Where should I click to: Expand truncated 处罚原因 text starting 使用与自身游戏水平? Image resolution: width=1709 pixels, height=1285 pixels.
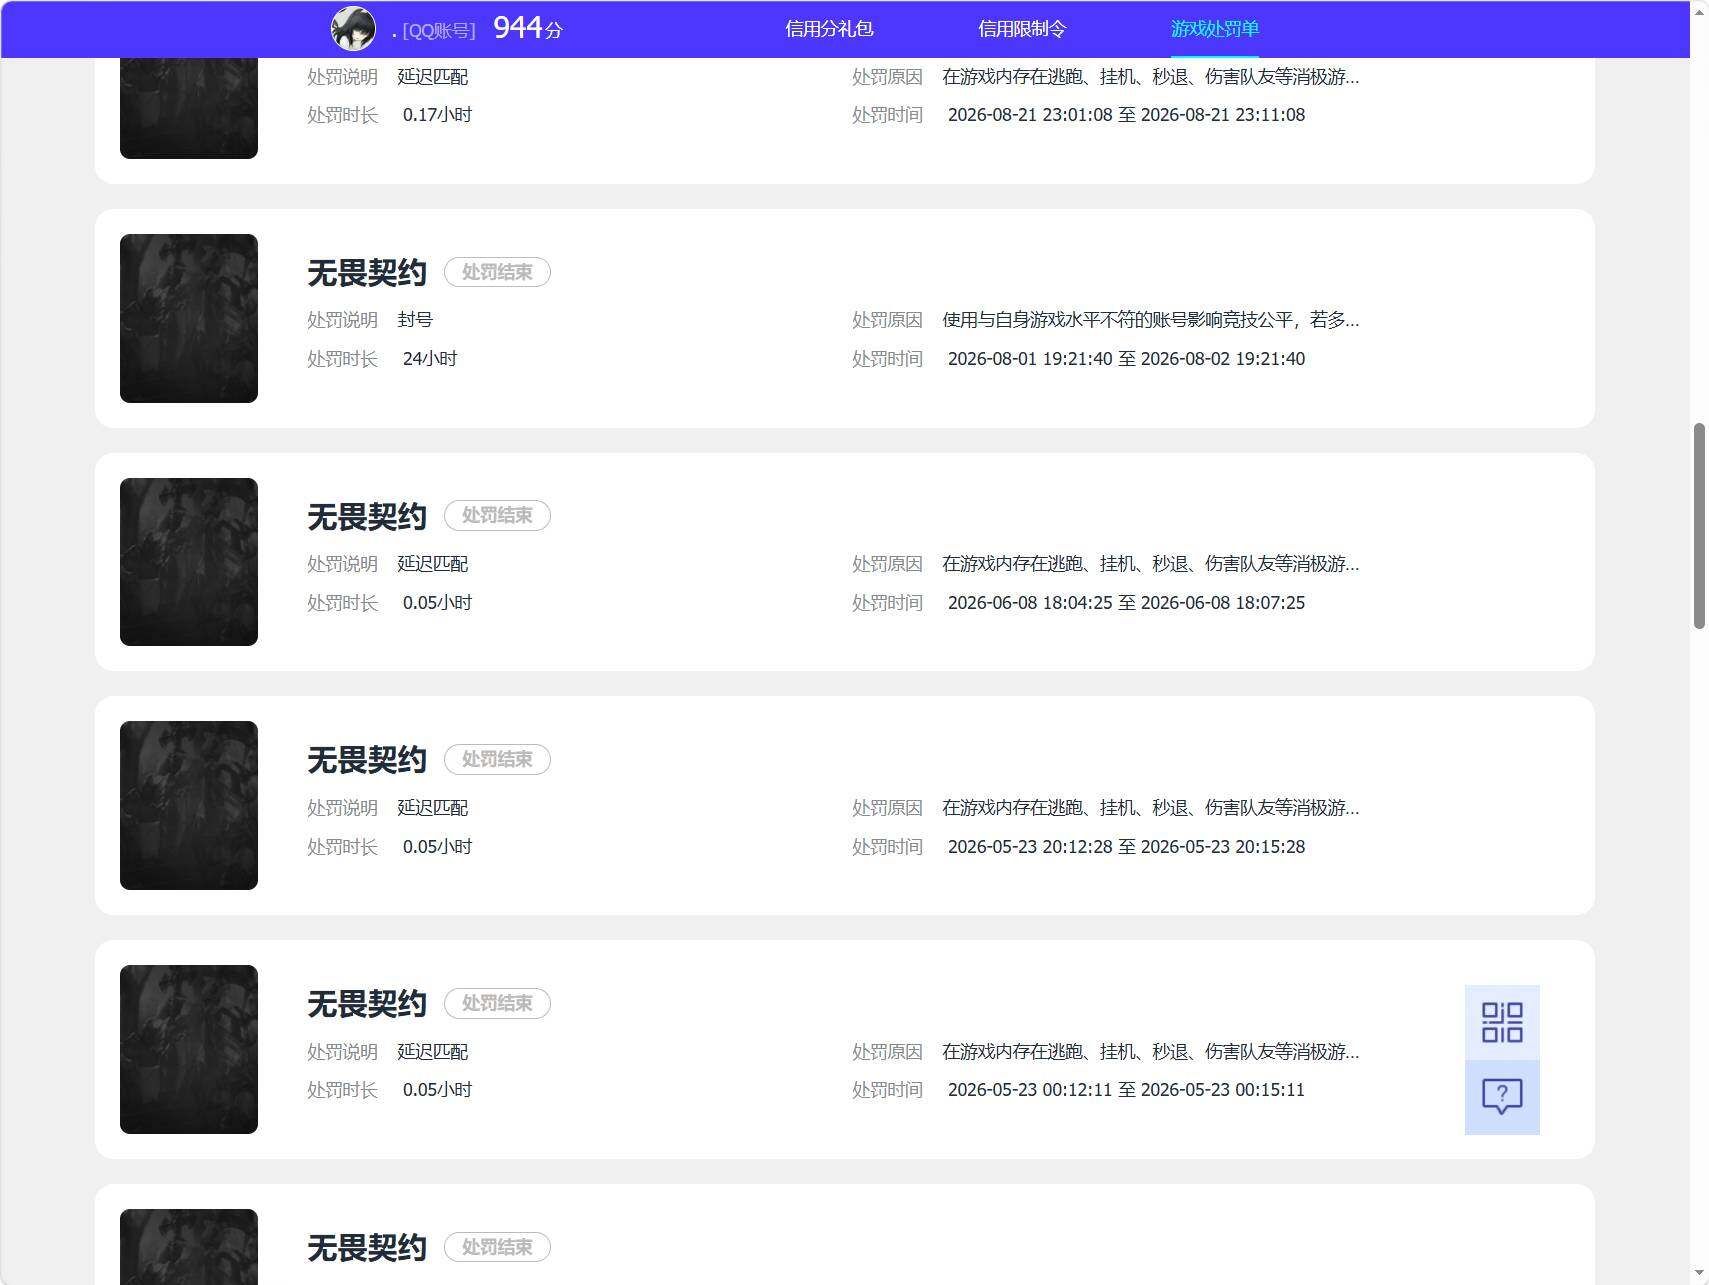coord(1150,320)
